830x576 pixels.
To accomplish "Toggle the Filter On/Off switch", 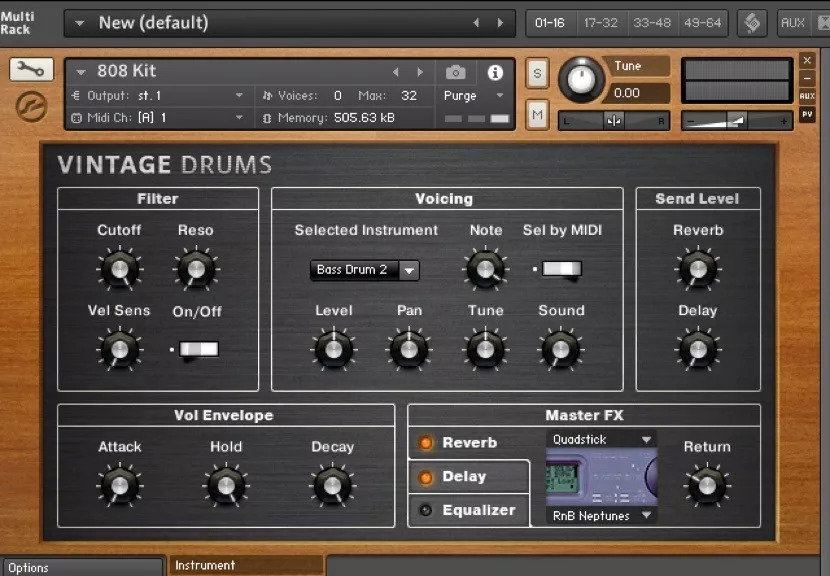I will tap(197, 349).
